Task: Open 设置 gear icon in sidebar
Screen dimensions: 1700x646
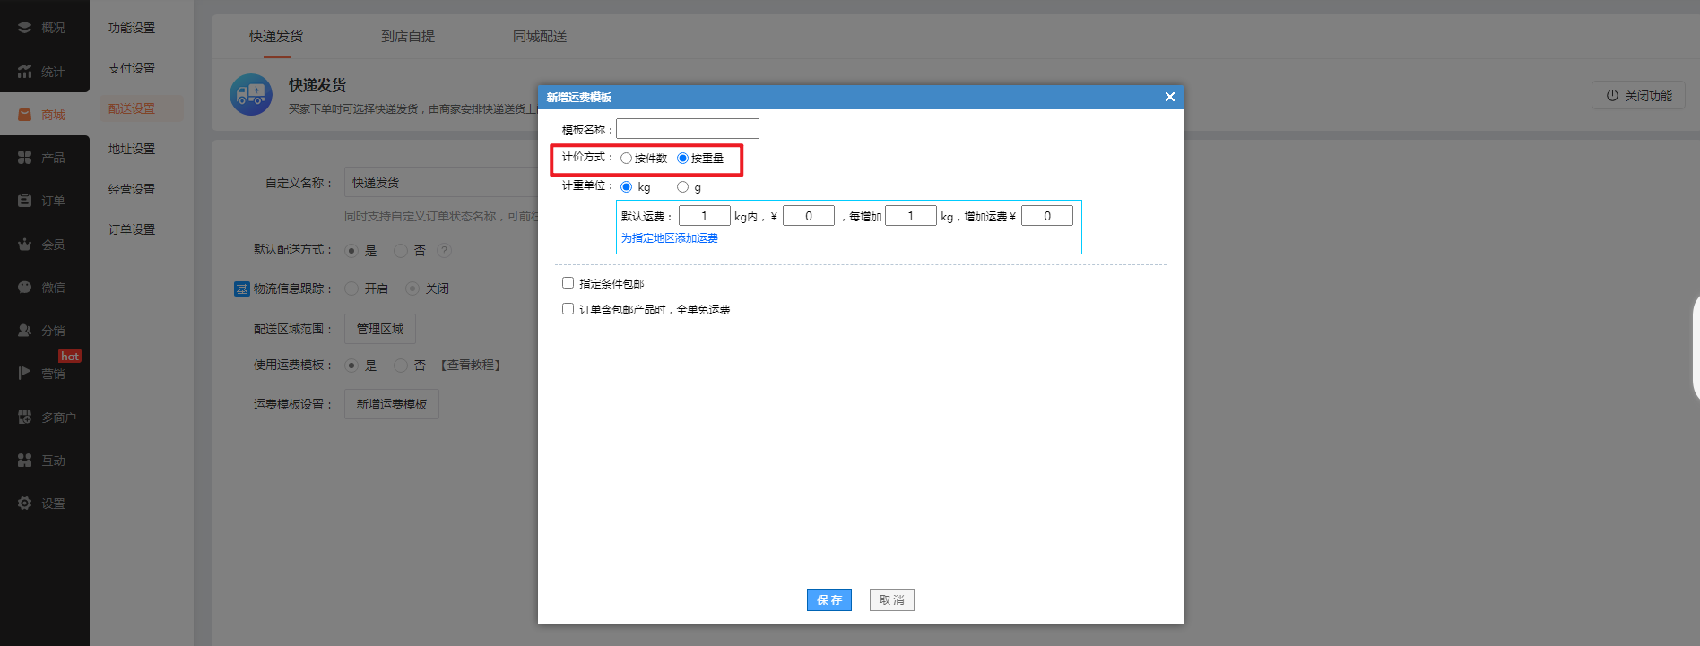Action: pos(25,503)
